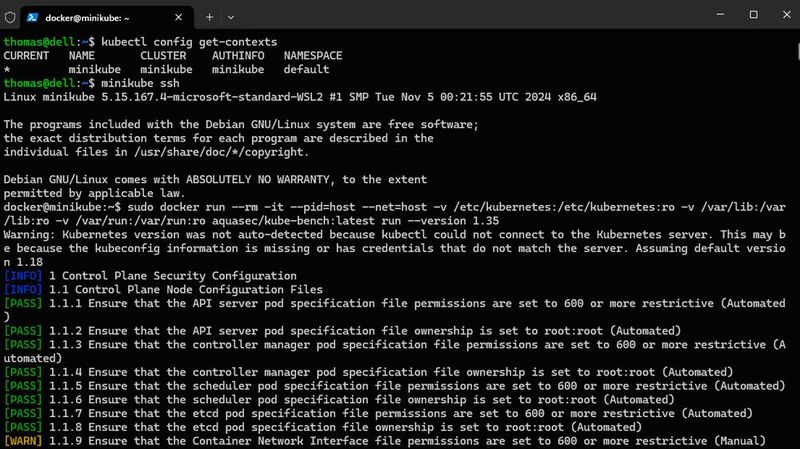Click the 'AUTHINFO' column header
The width and height of the screenshot is (800, 449).
(x=238, y=56)
